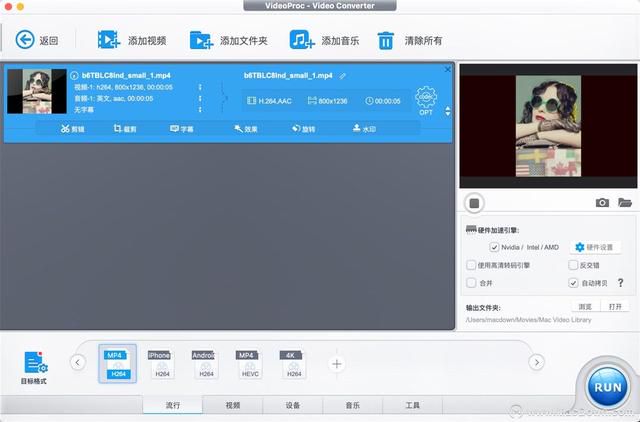Viewport: 640px width, 422px height.
Task: Click the 浏览 browse button
Action: (585, 307)
